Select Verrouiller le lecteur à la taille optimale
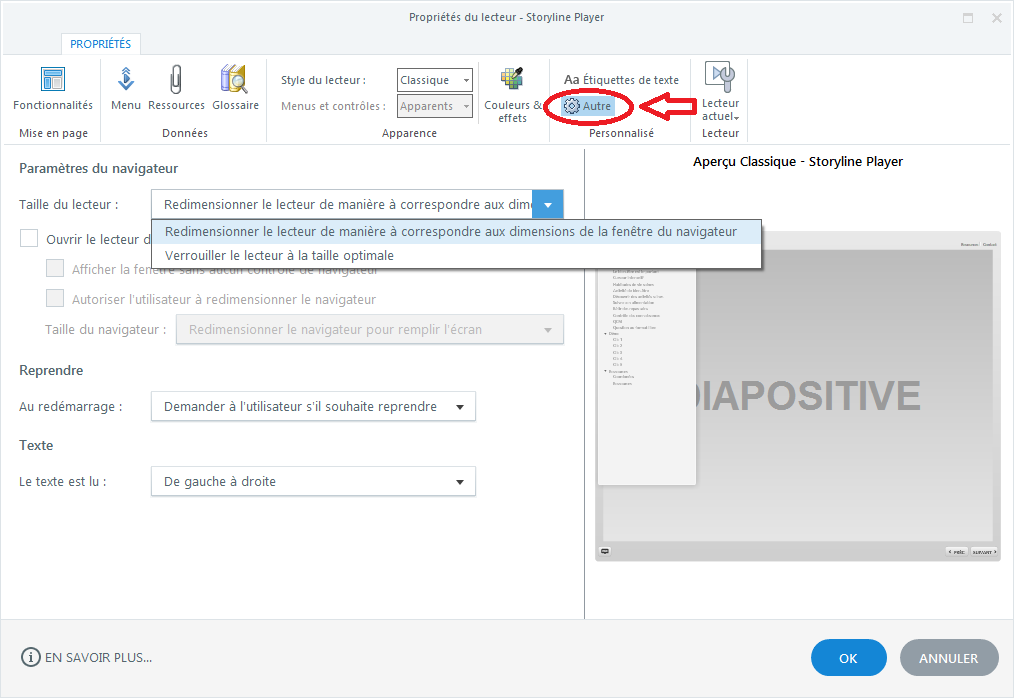This screenshot has width=1014, height=698. click(457, 256)
